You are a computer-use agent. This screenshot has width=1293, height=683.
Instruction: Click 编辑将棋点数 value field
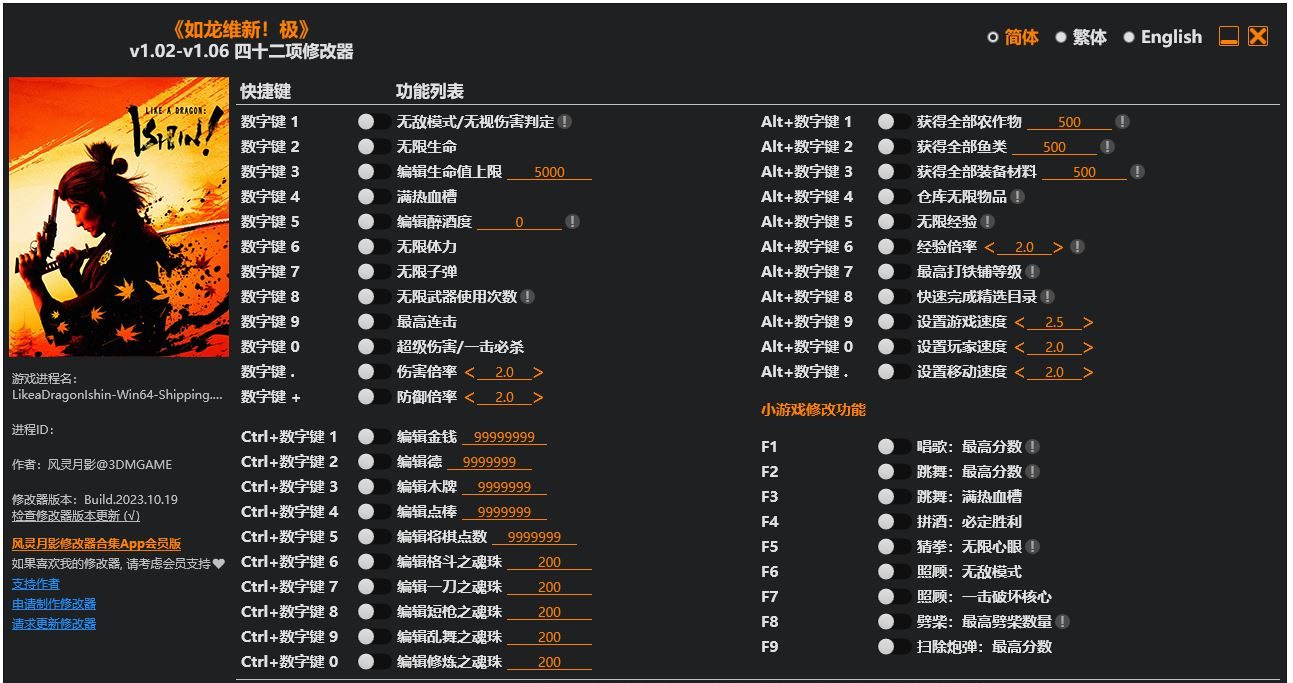click(534, 537)
